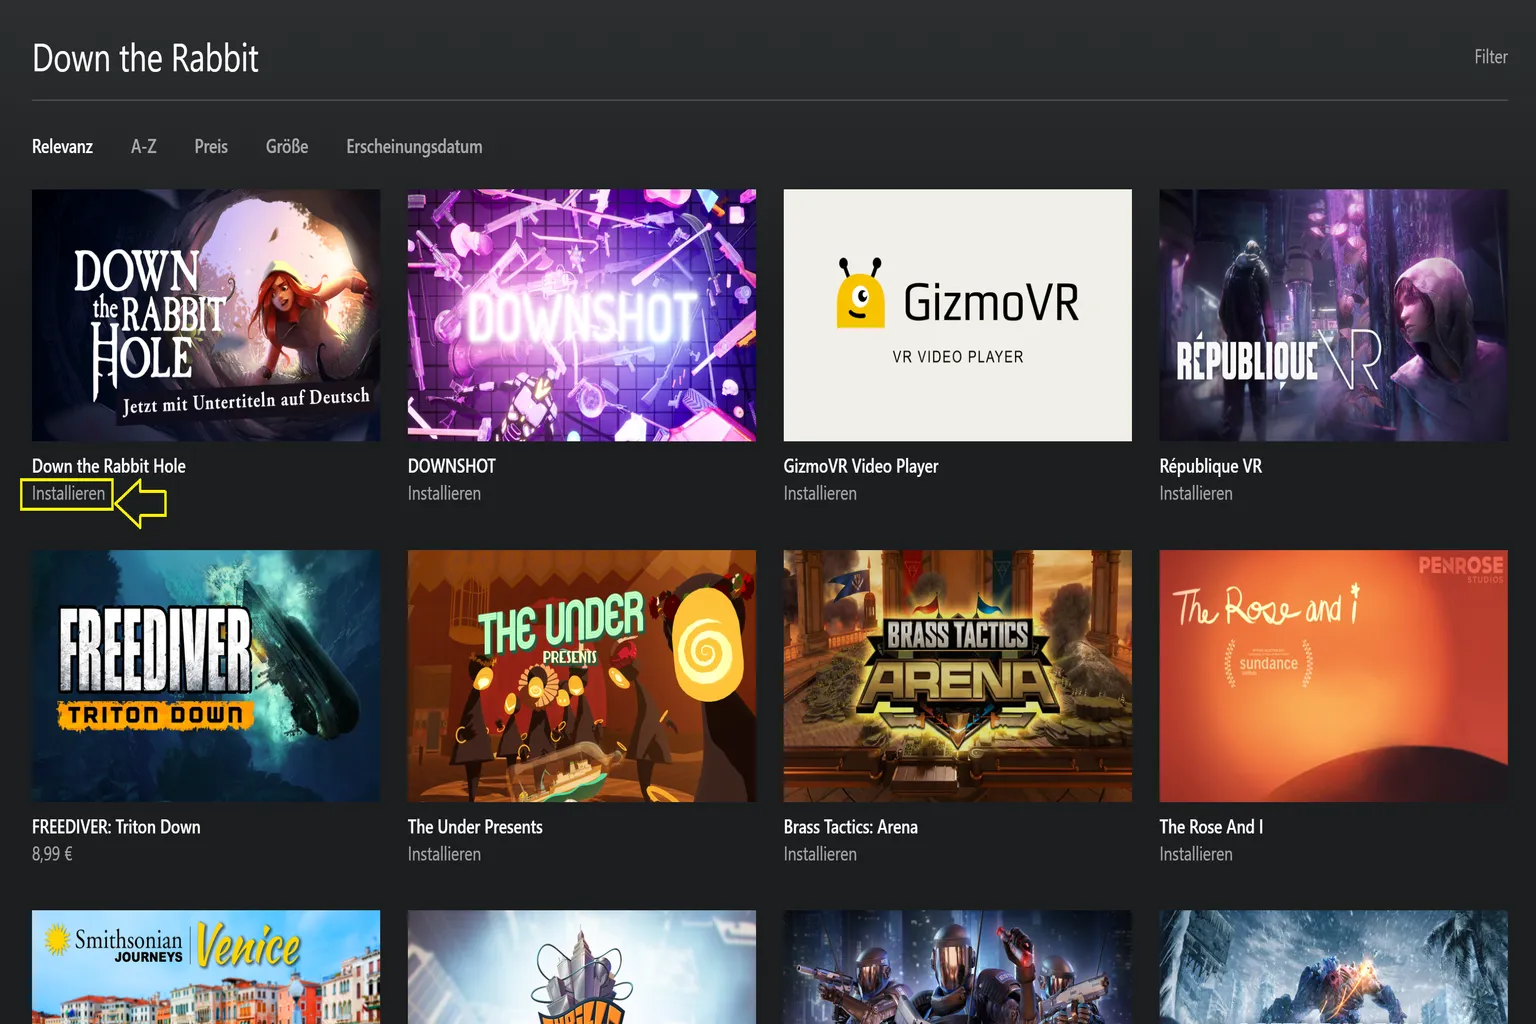Sort results by Größe
1536x1024 pixels.
(287, 147)
